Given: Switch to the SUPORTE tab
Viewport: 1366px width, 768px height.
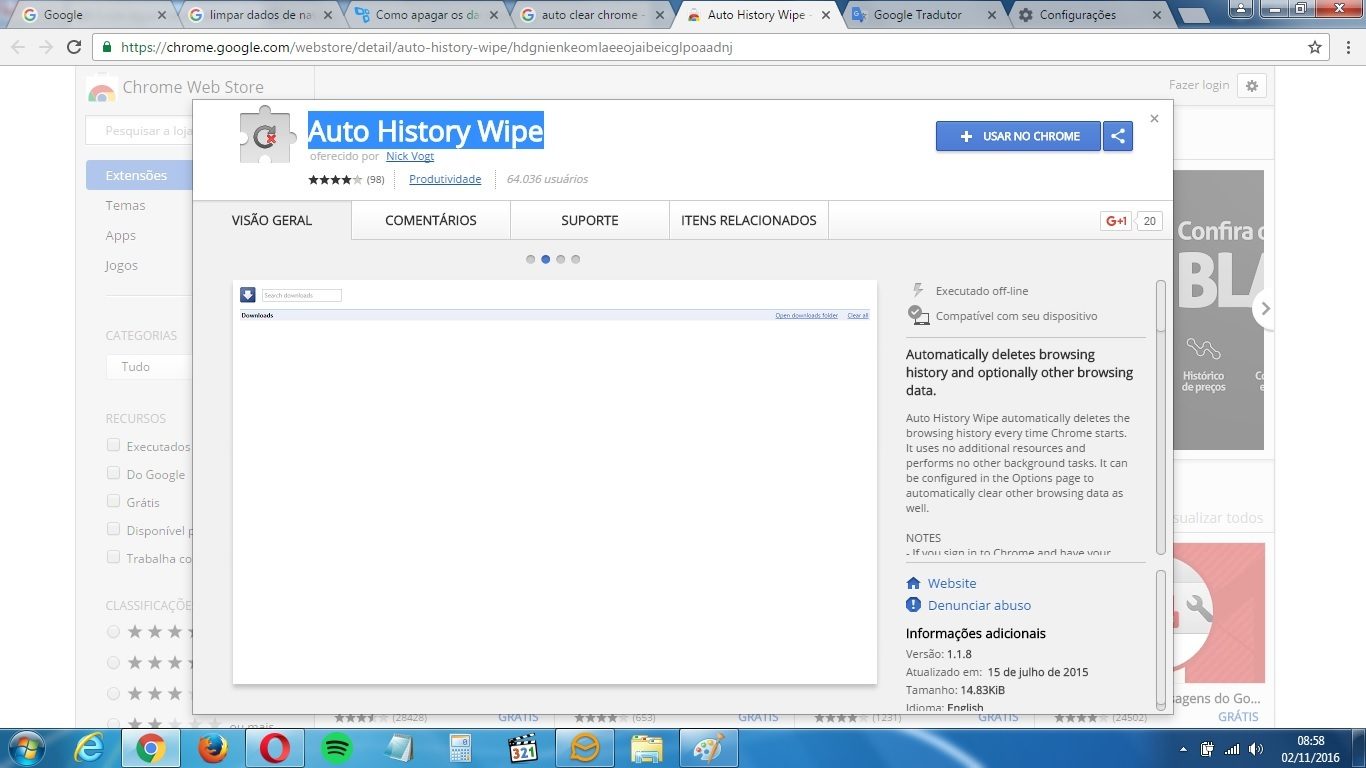Looking at the screenshot, I should pyautogui.click(x=590, y=221).
